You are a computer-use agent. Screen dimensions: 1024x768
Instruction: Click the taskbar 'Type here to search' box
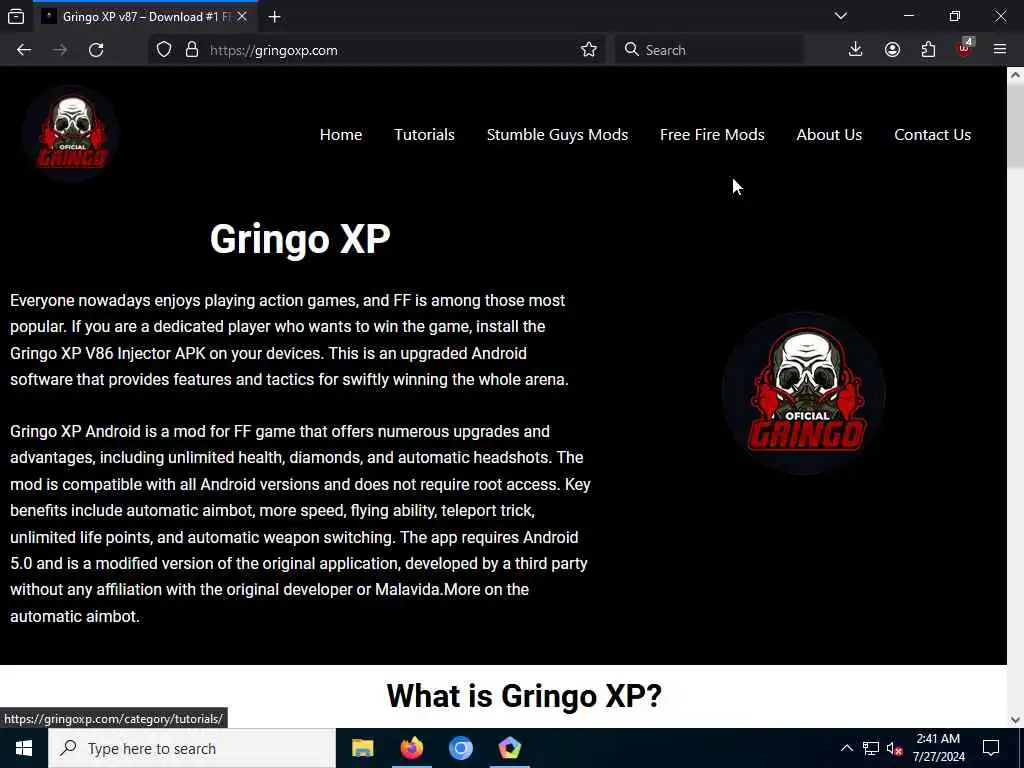click(x=192, y=748)
